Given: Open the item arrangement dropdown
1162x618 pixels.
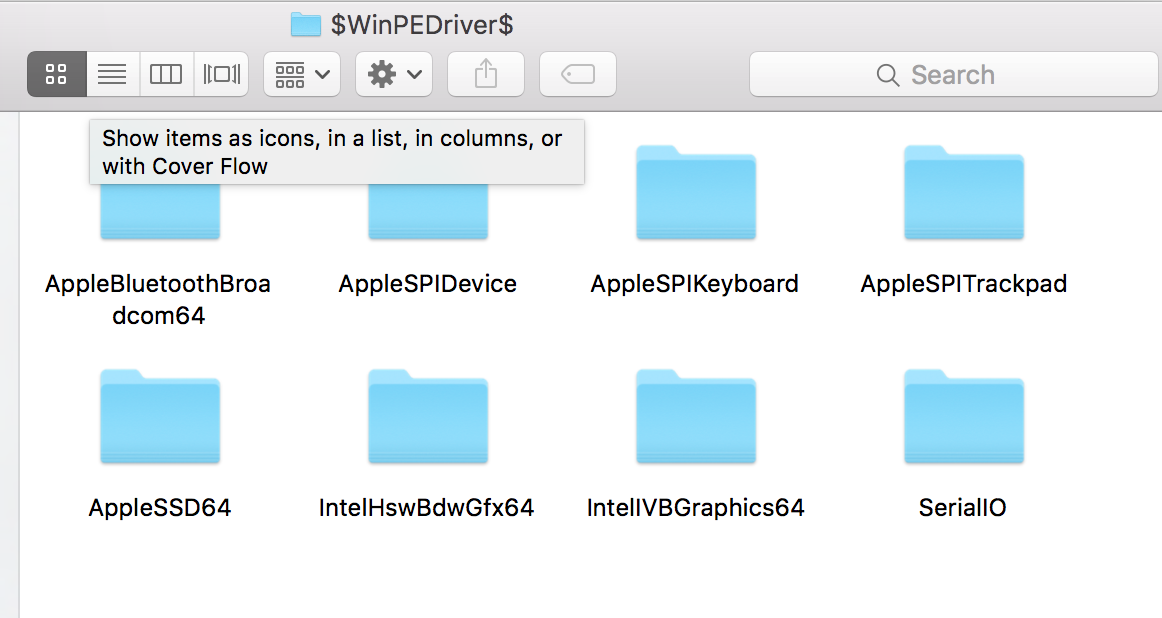Looking at the screenshot, I should coord(302,74).
